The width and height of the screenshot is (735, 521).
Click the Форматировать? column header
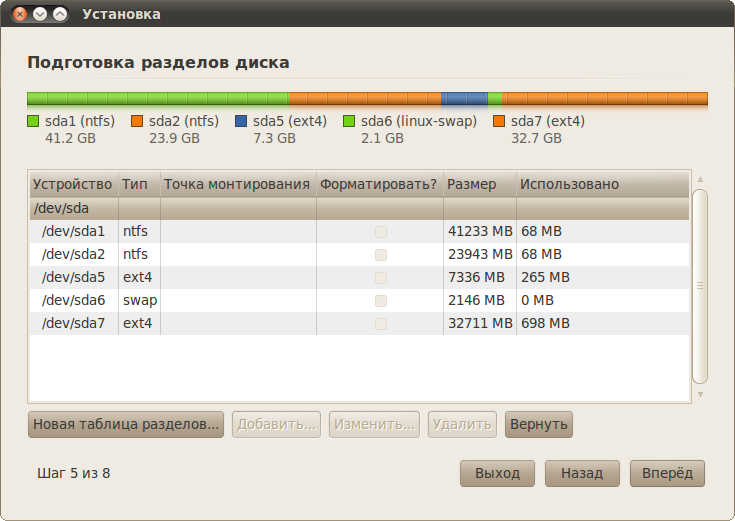tap(380, 184)
